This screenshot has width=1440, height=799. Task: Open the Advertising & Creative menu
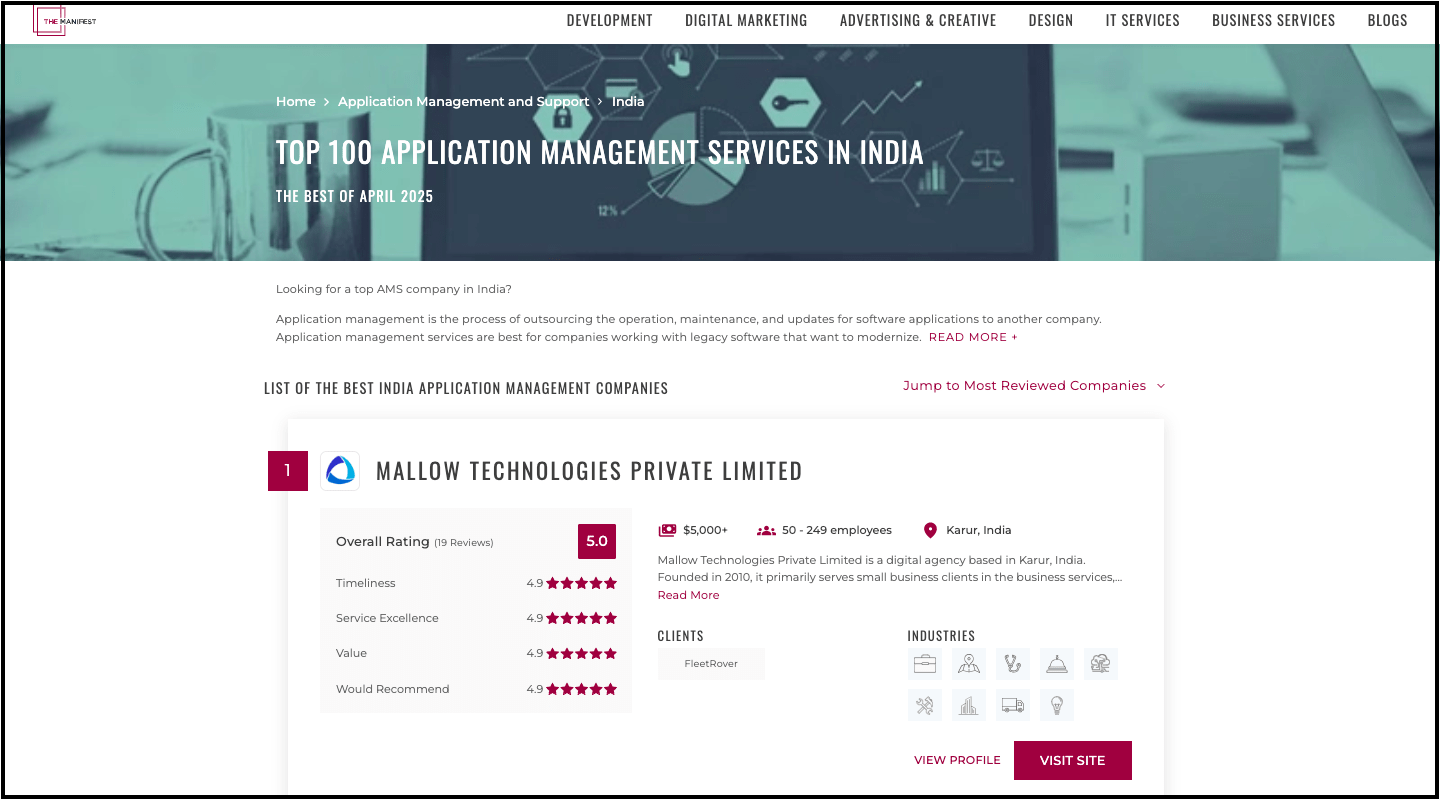click(918, 20)
